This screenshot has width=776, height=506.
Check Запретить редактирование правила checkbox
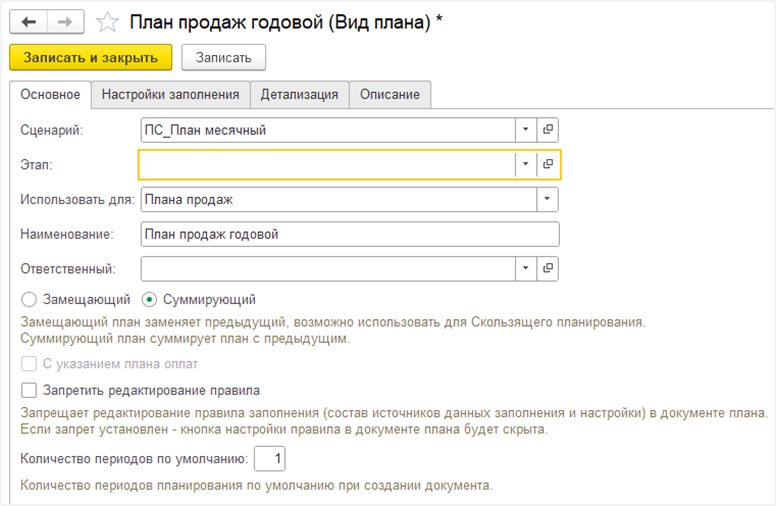[29, 390]
